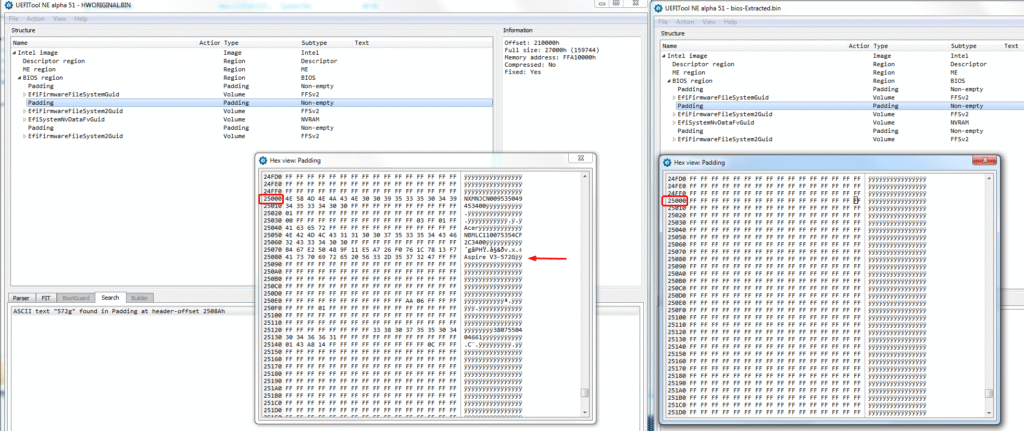Collapse BIOS region node in bios-Extracted.bin tree
The width and height of the screenshot is (1024, 431).
click(x=668, y=81)
